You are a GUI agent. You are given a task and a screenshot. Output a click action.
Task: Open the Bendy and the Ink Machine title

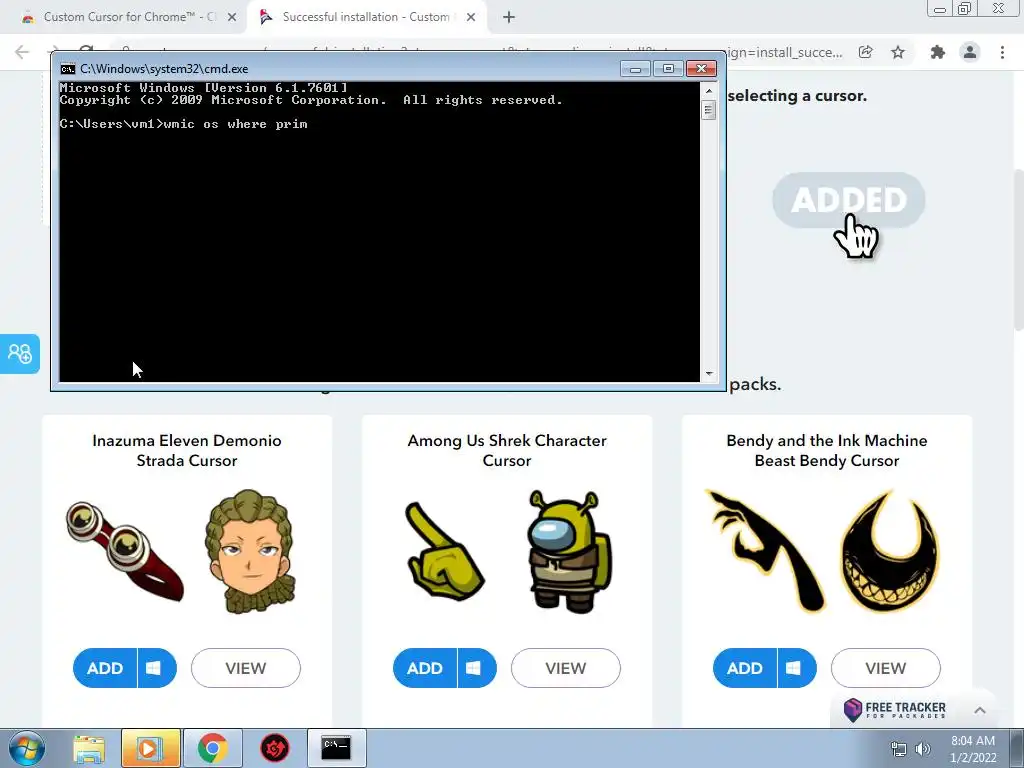[827, 451]
